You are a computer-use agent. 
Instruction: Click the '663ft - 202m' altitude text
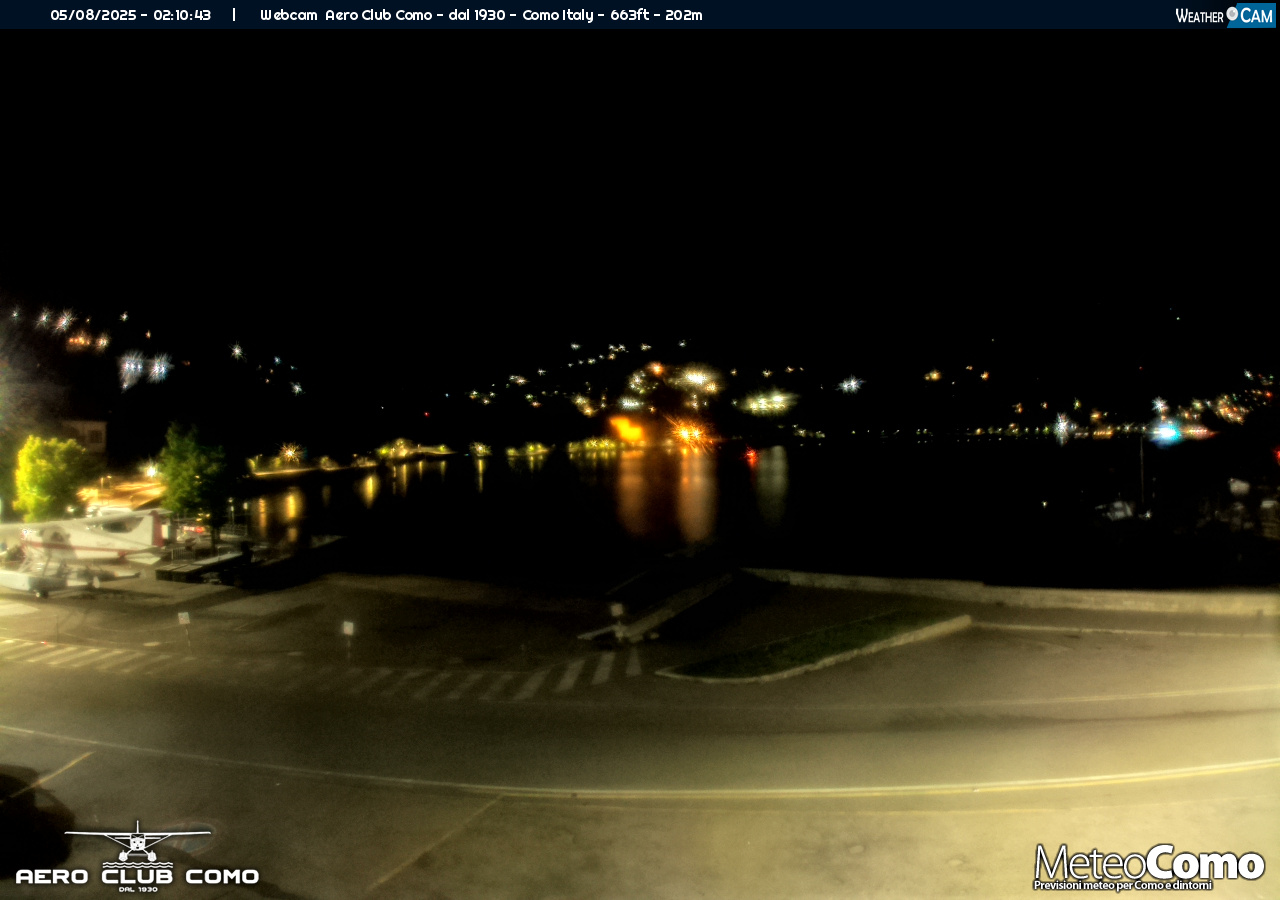[x=656, y=15]
